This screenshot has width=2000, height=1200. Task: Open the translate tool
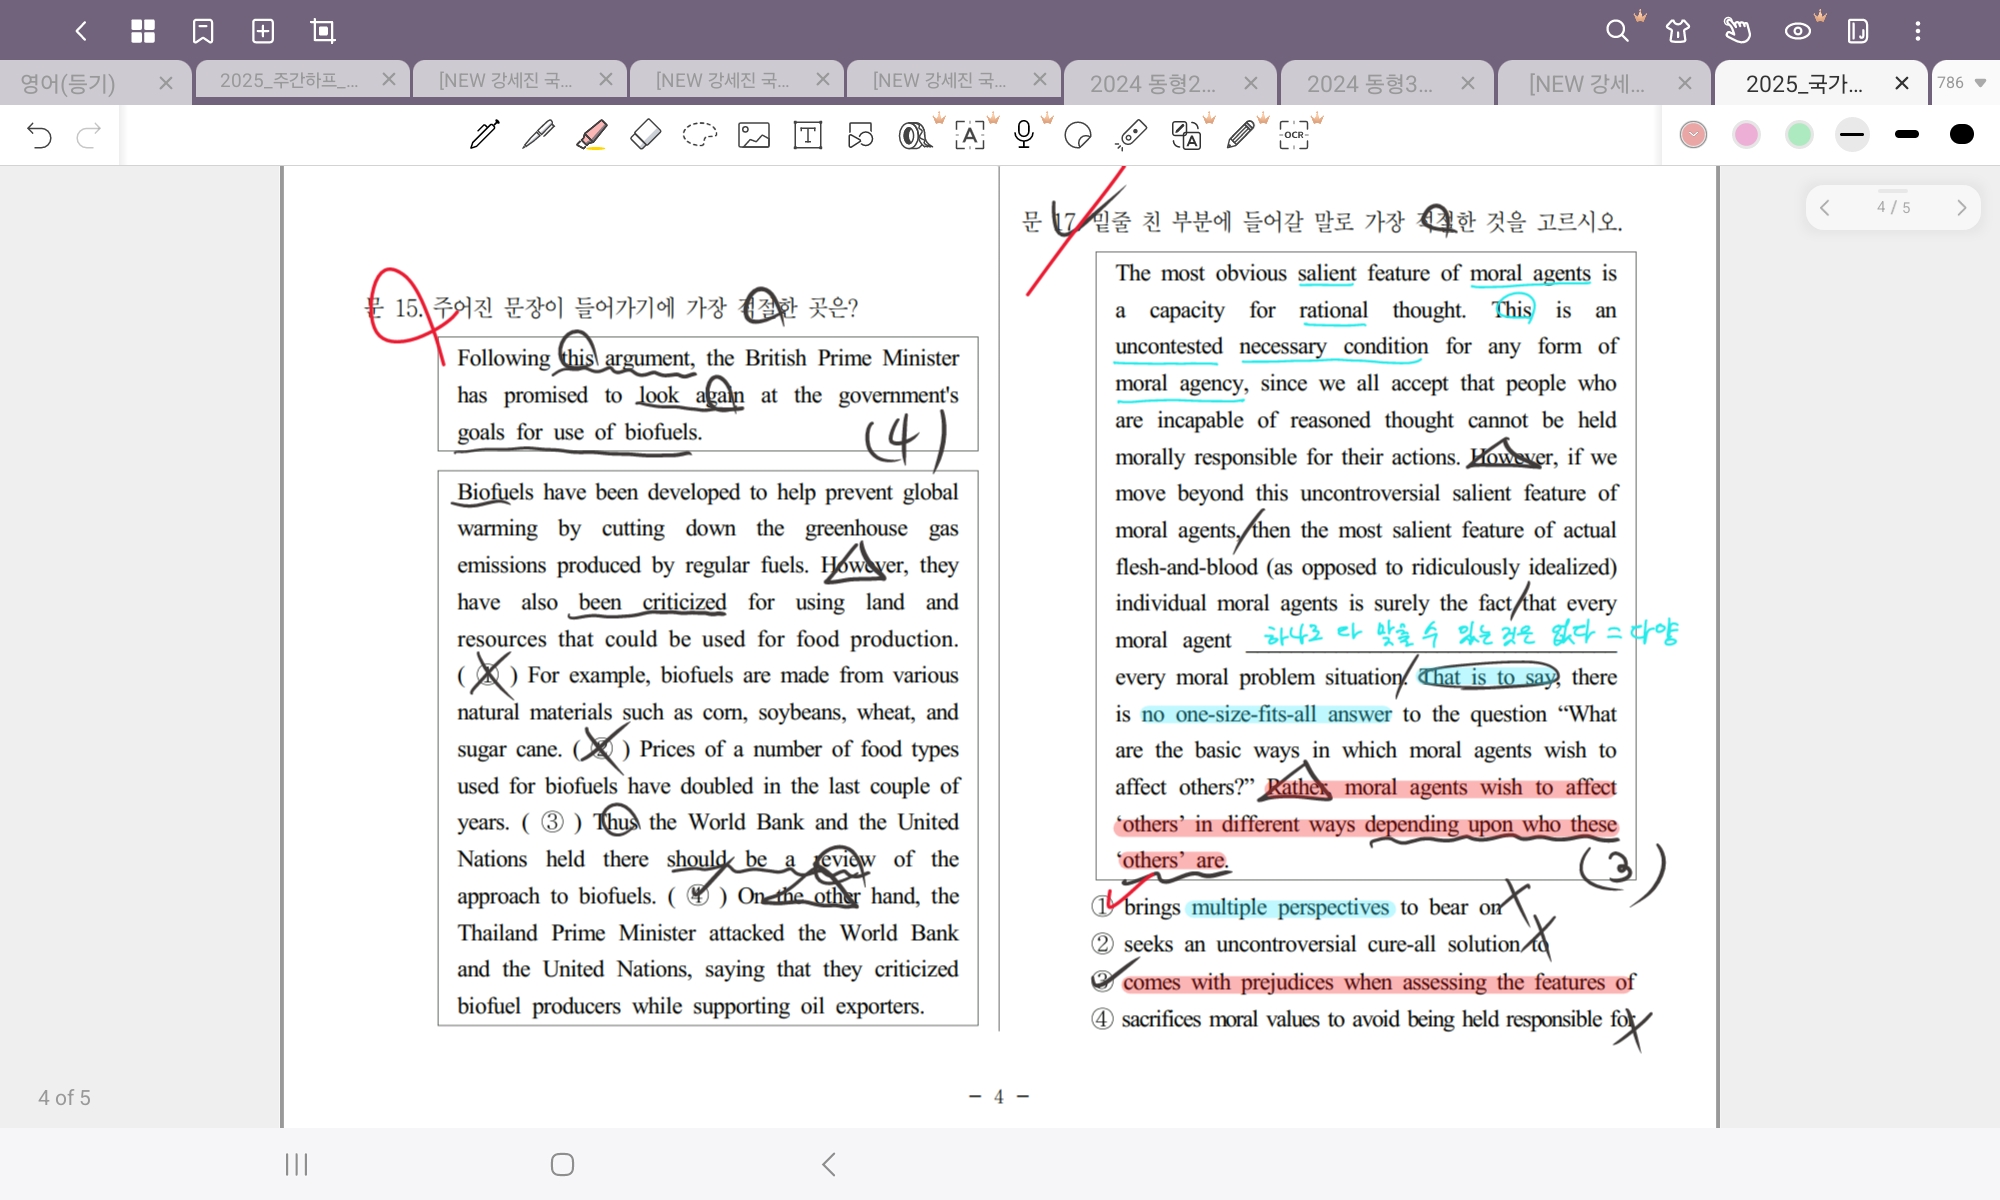pos(1186,135)
